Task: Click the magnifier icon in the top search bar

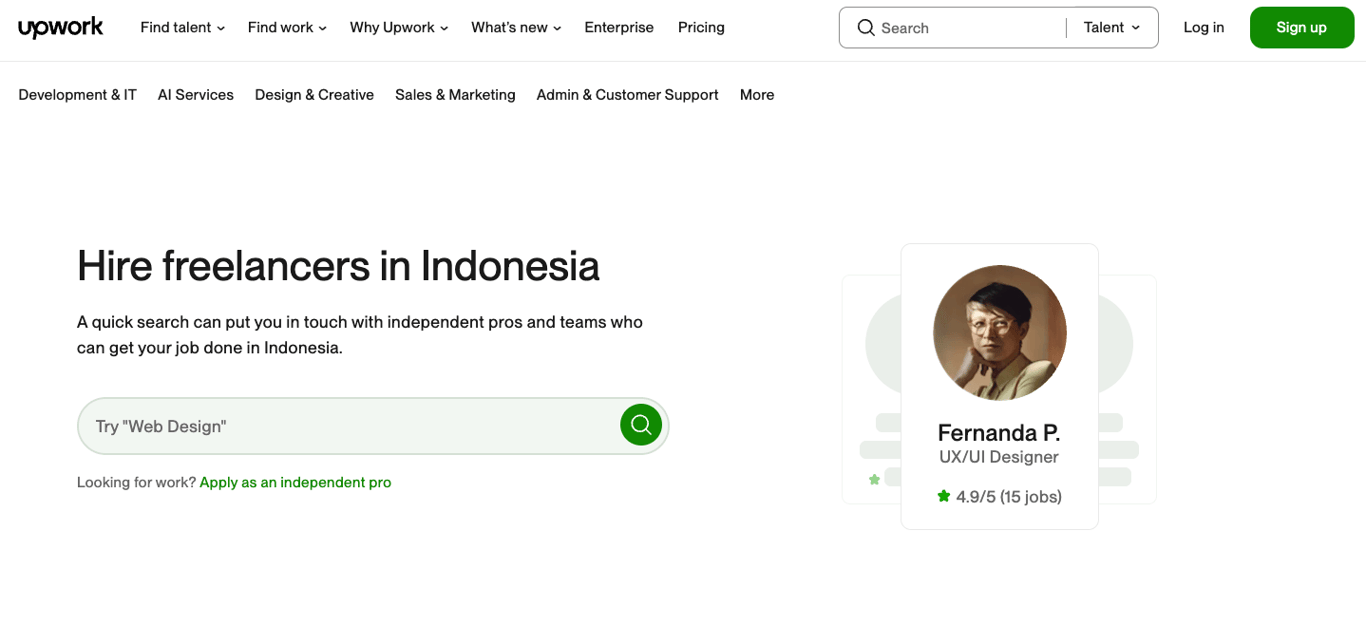Action: 866,27
